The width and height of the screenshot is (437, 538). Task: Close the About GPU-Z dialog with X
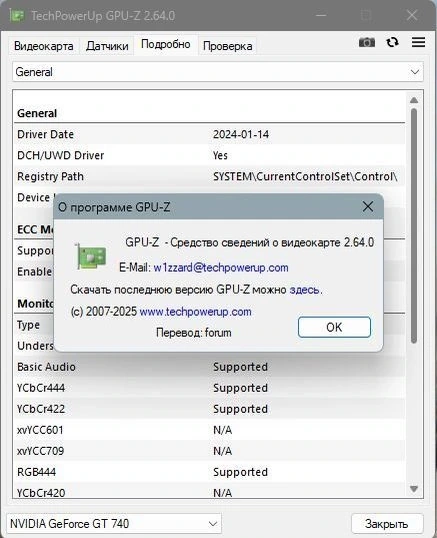(x=368, y=207)
